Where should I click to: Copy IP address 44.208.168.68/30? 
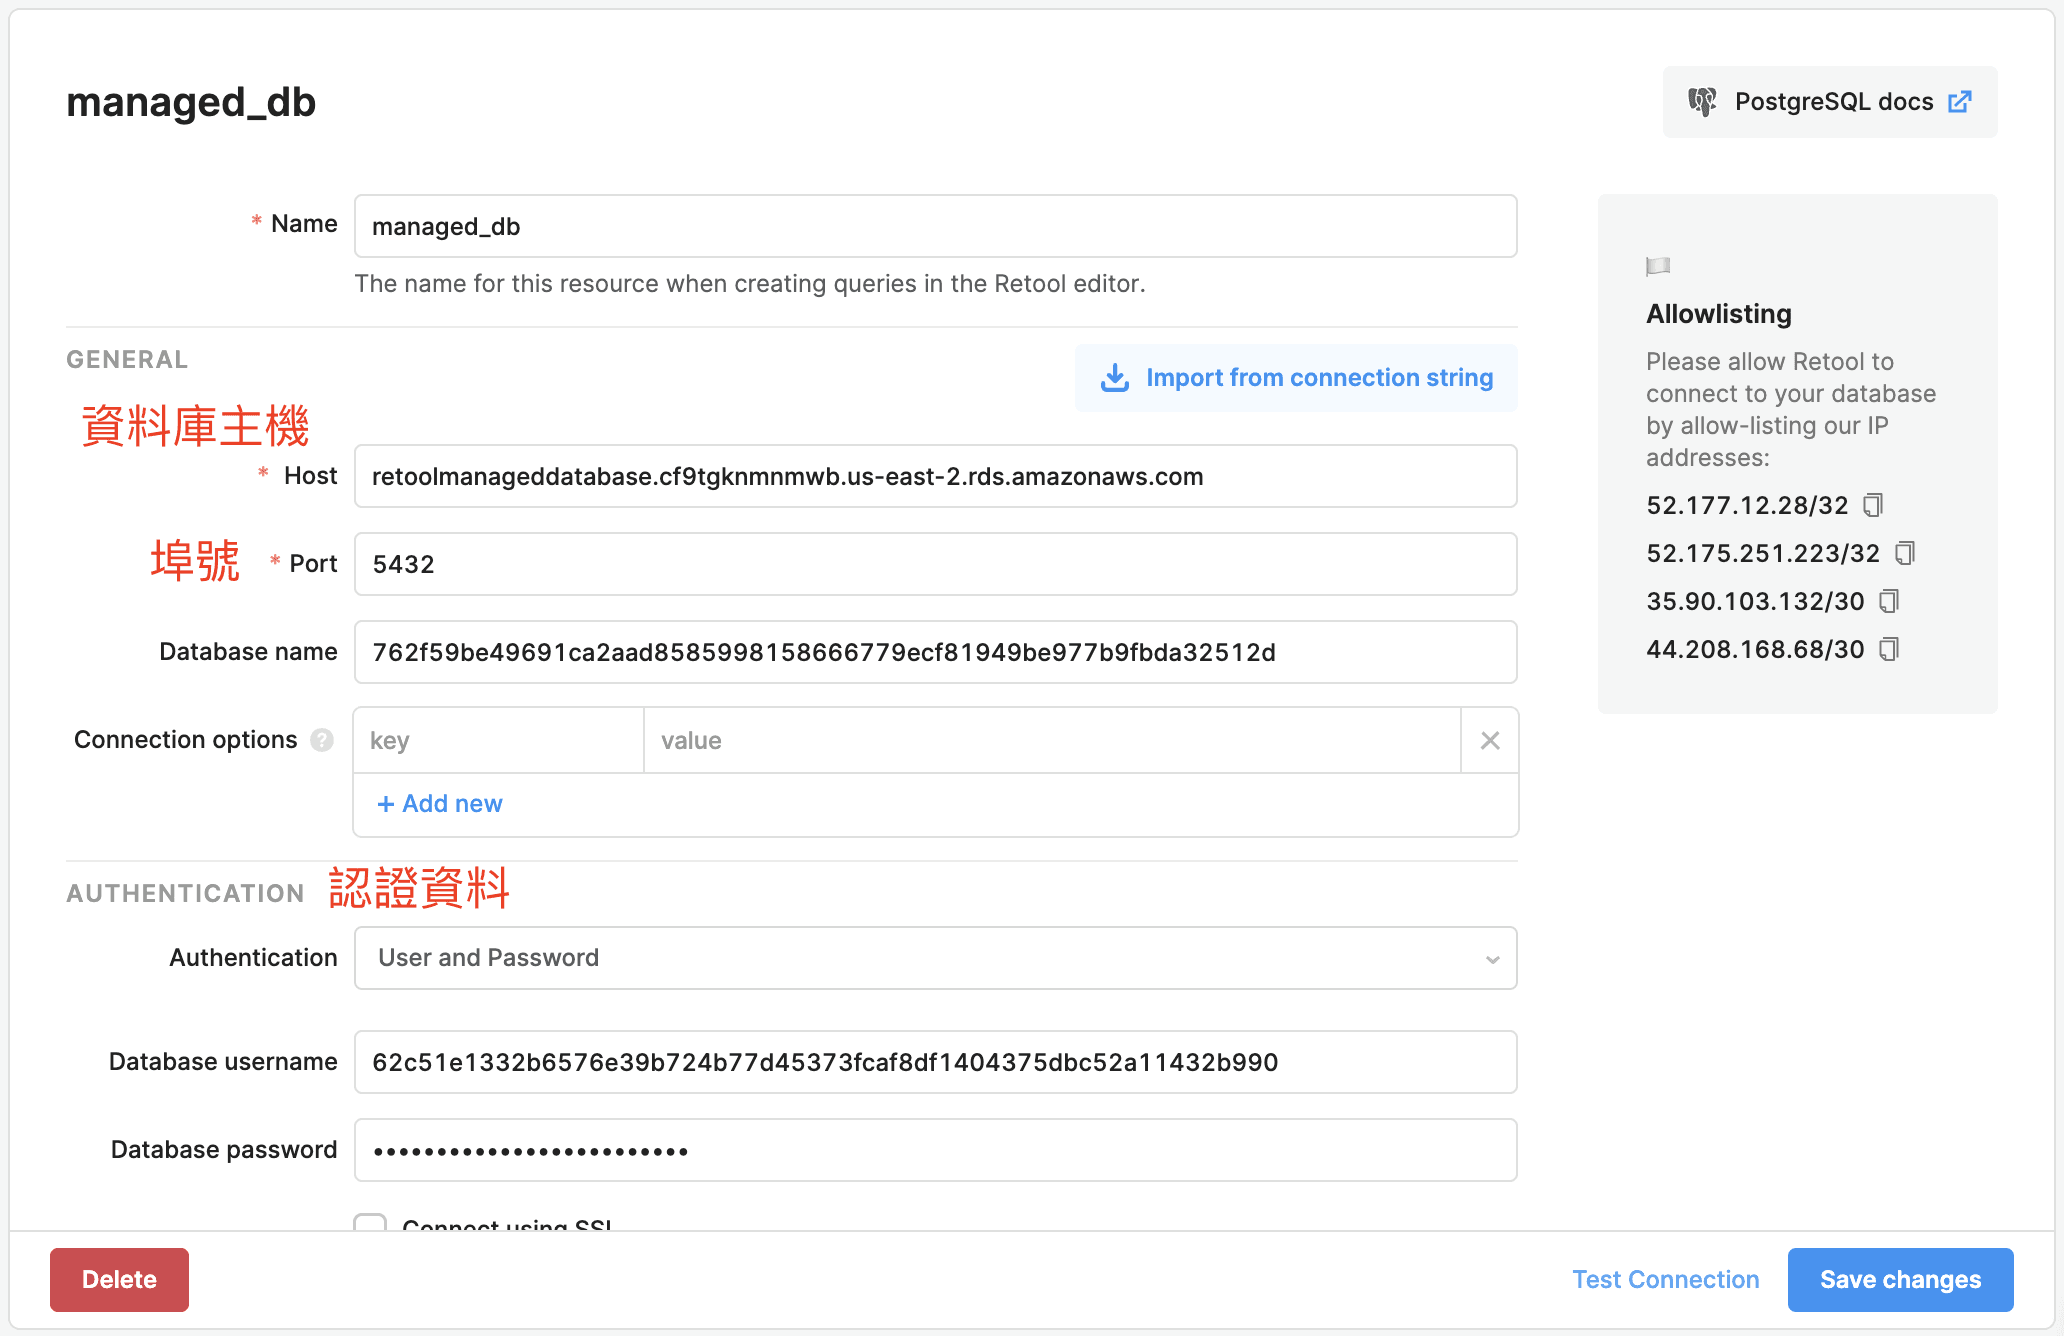1889,649
